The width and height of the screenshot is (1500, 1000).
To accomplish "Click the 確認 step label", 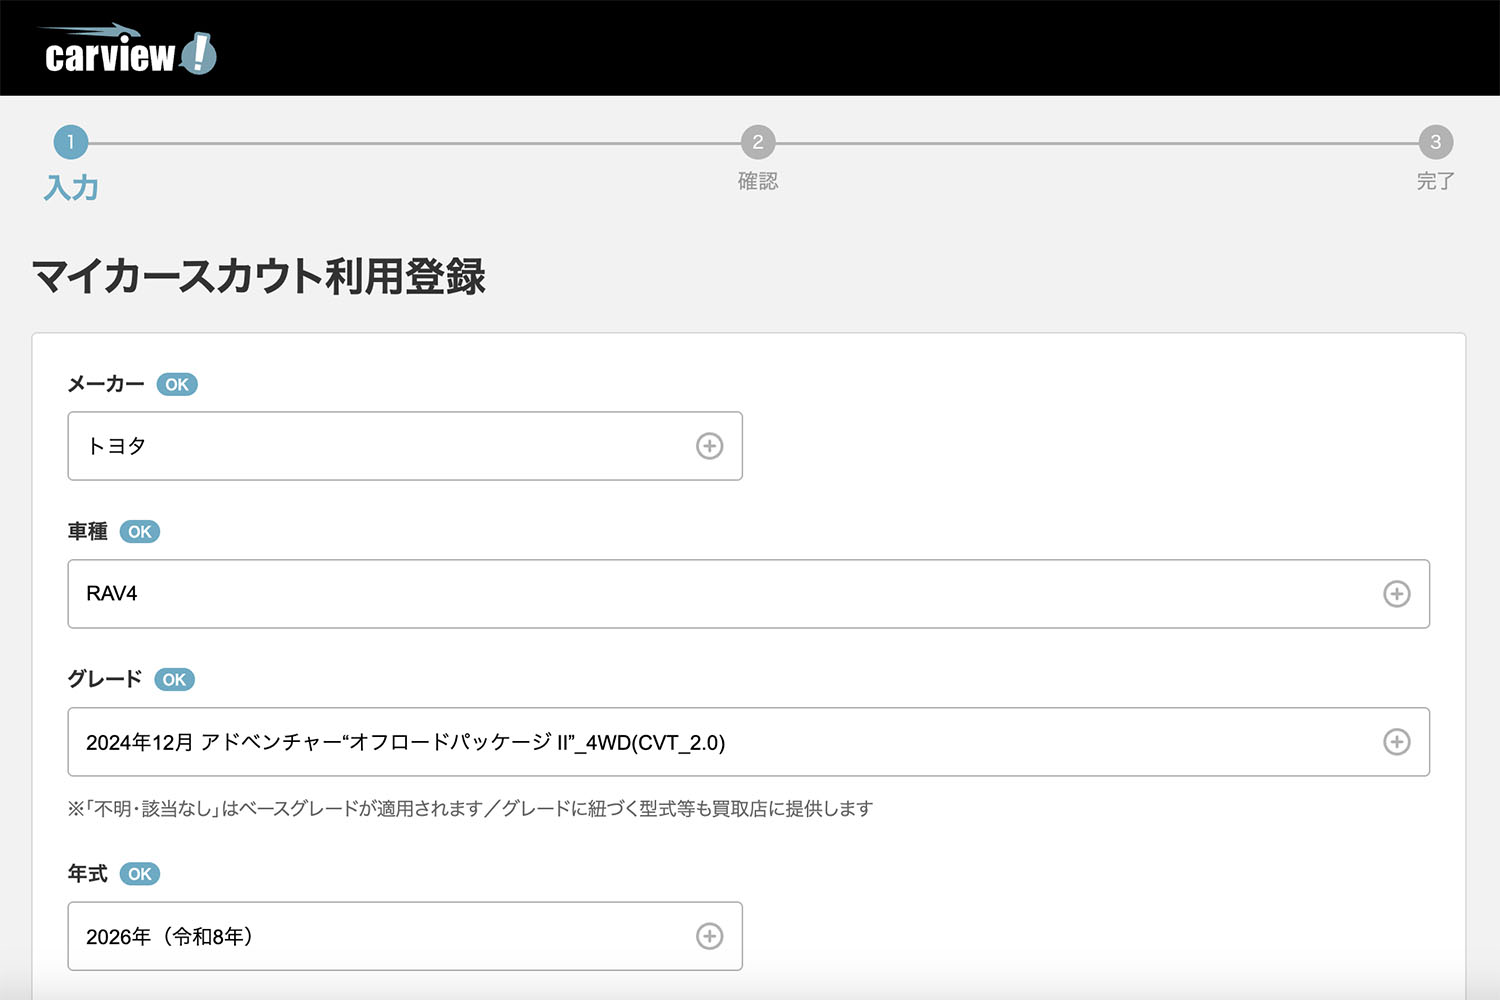I will pos(758,181).
